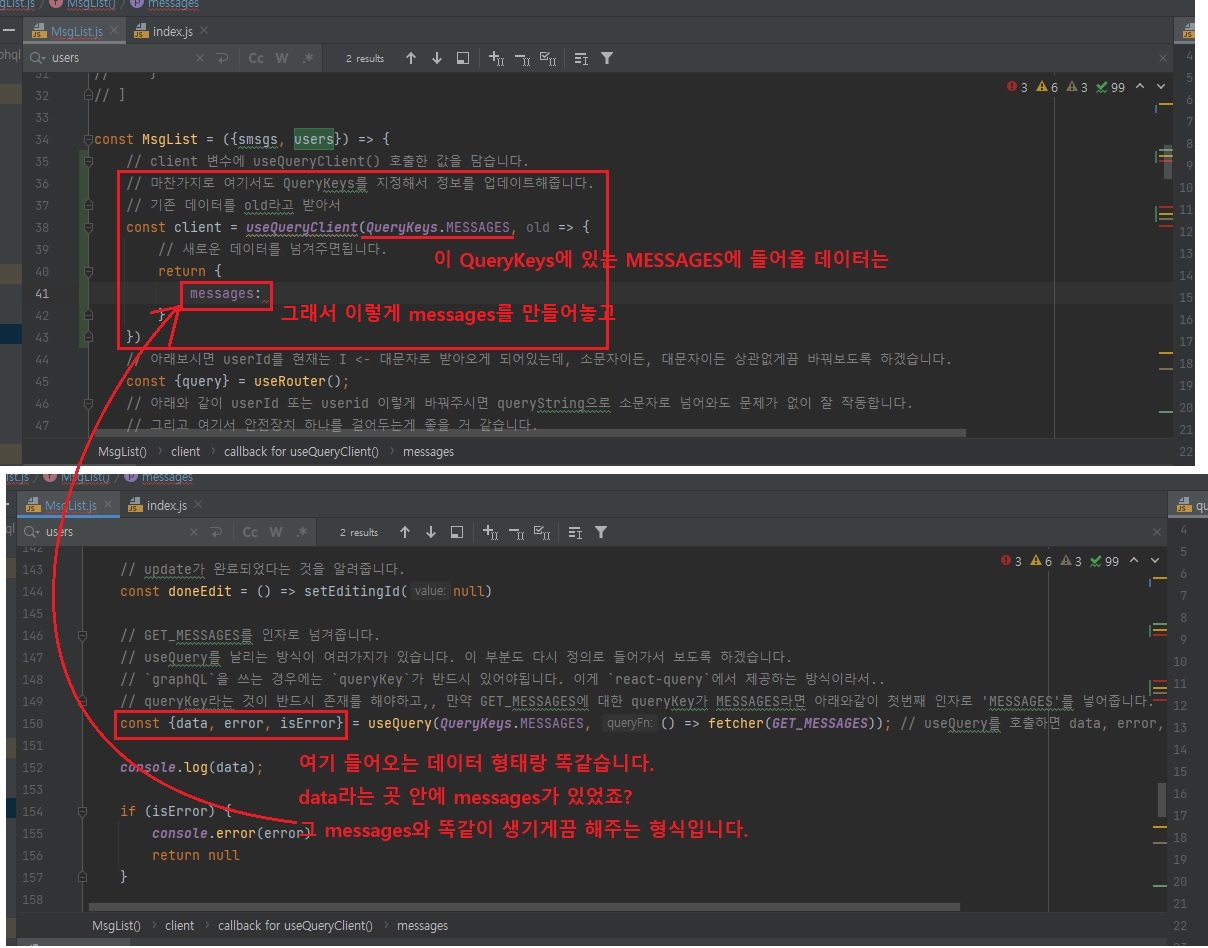
Task: Unselect occurrence icon in lower search bar
Action: (x=516, y=532)
